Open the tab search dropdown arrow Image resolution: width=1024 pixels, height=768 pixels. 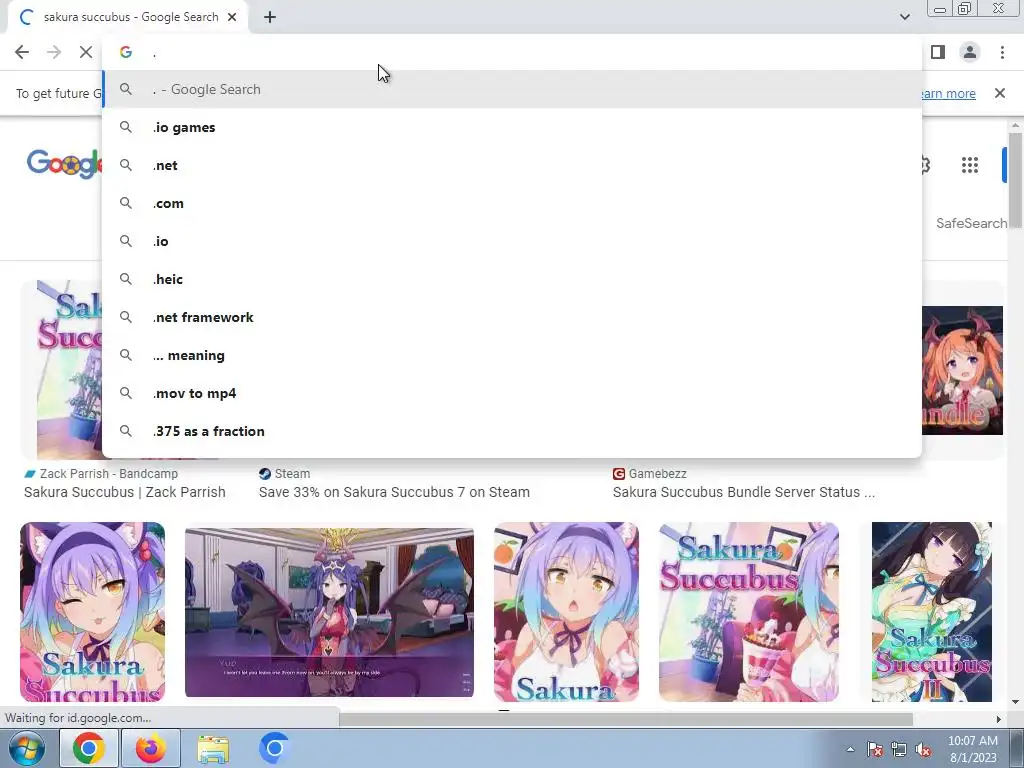[904, 17]
